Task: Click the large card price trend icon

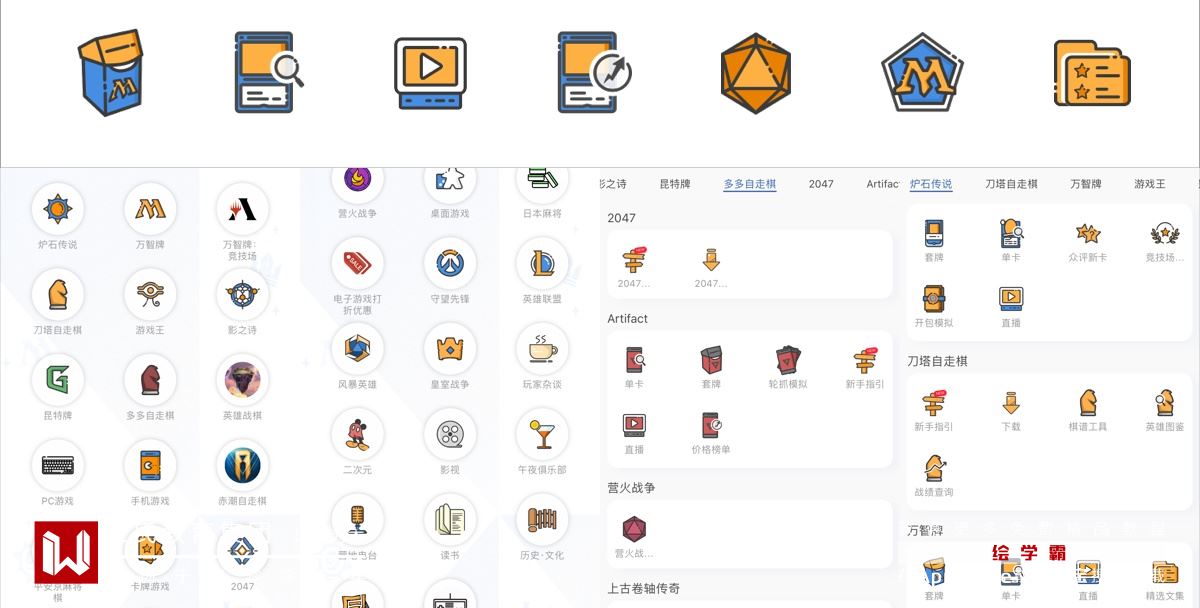Action: click(x=594, y=73)
